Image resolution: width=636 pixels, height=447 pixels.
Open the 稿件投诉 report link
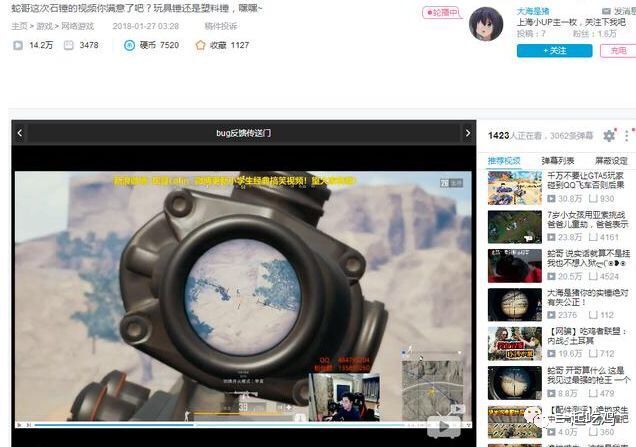[221, 26]
